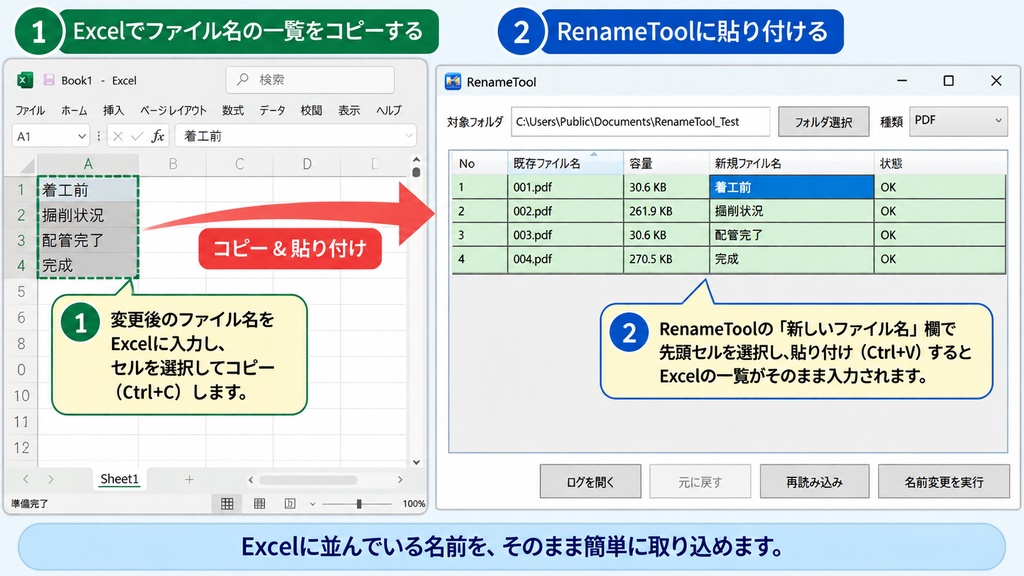This screenshot has width=1024, height=576.
Task: Click the Excel vertical scroll up arrow
Action: [416, 159]
